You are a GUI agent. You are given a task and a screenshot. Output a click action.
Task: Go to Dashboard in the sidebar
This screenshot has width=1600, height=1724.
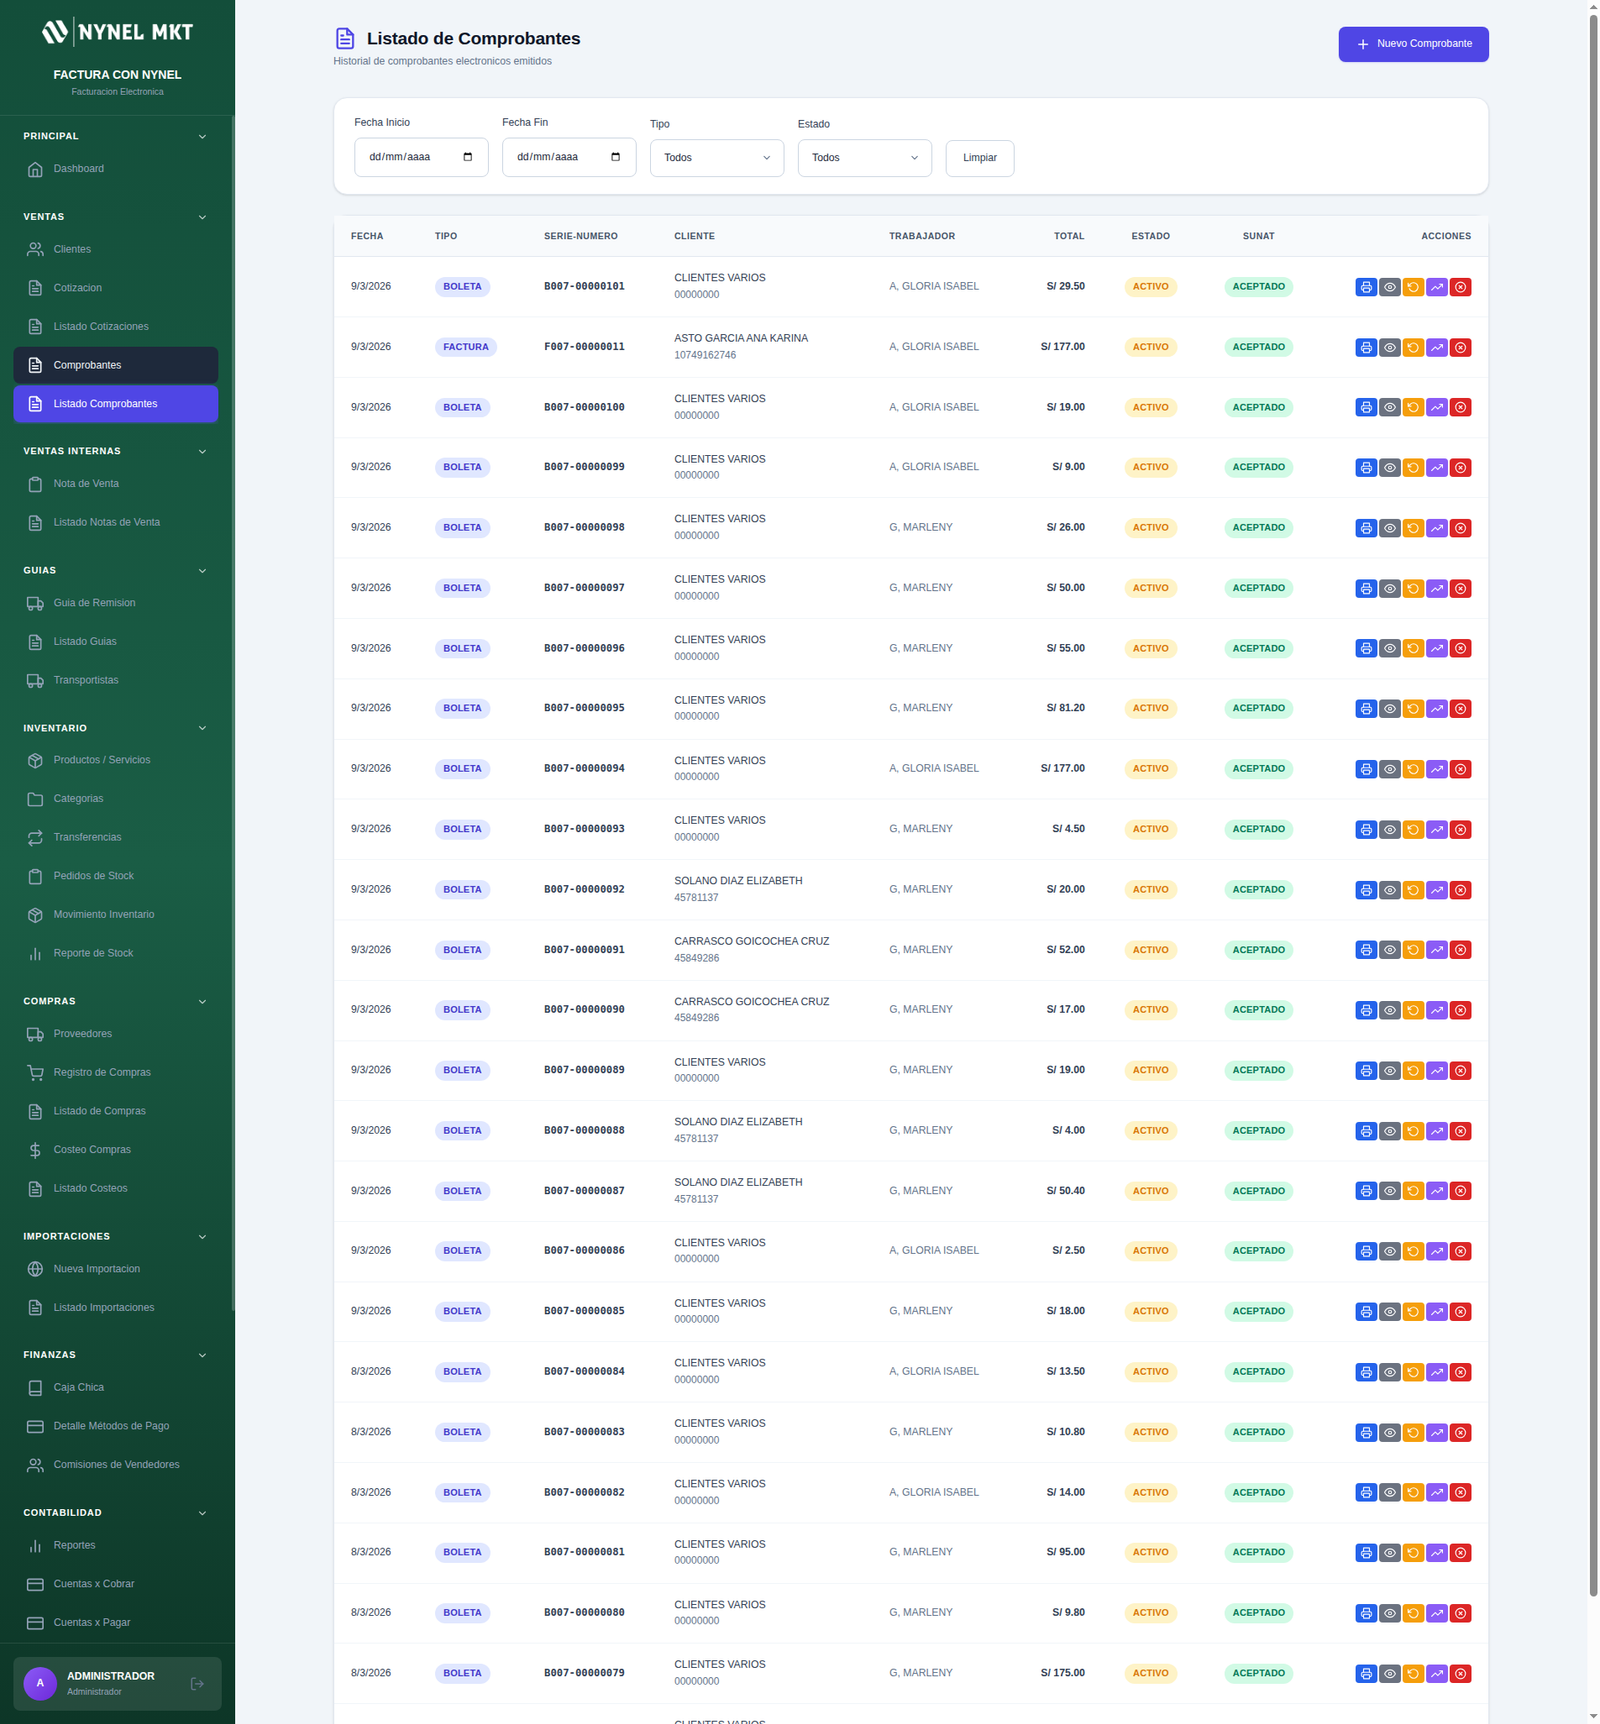pyautogui.click(x=79, y=169)
